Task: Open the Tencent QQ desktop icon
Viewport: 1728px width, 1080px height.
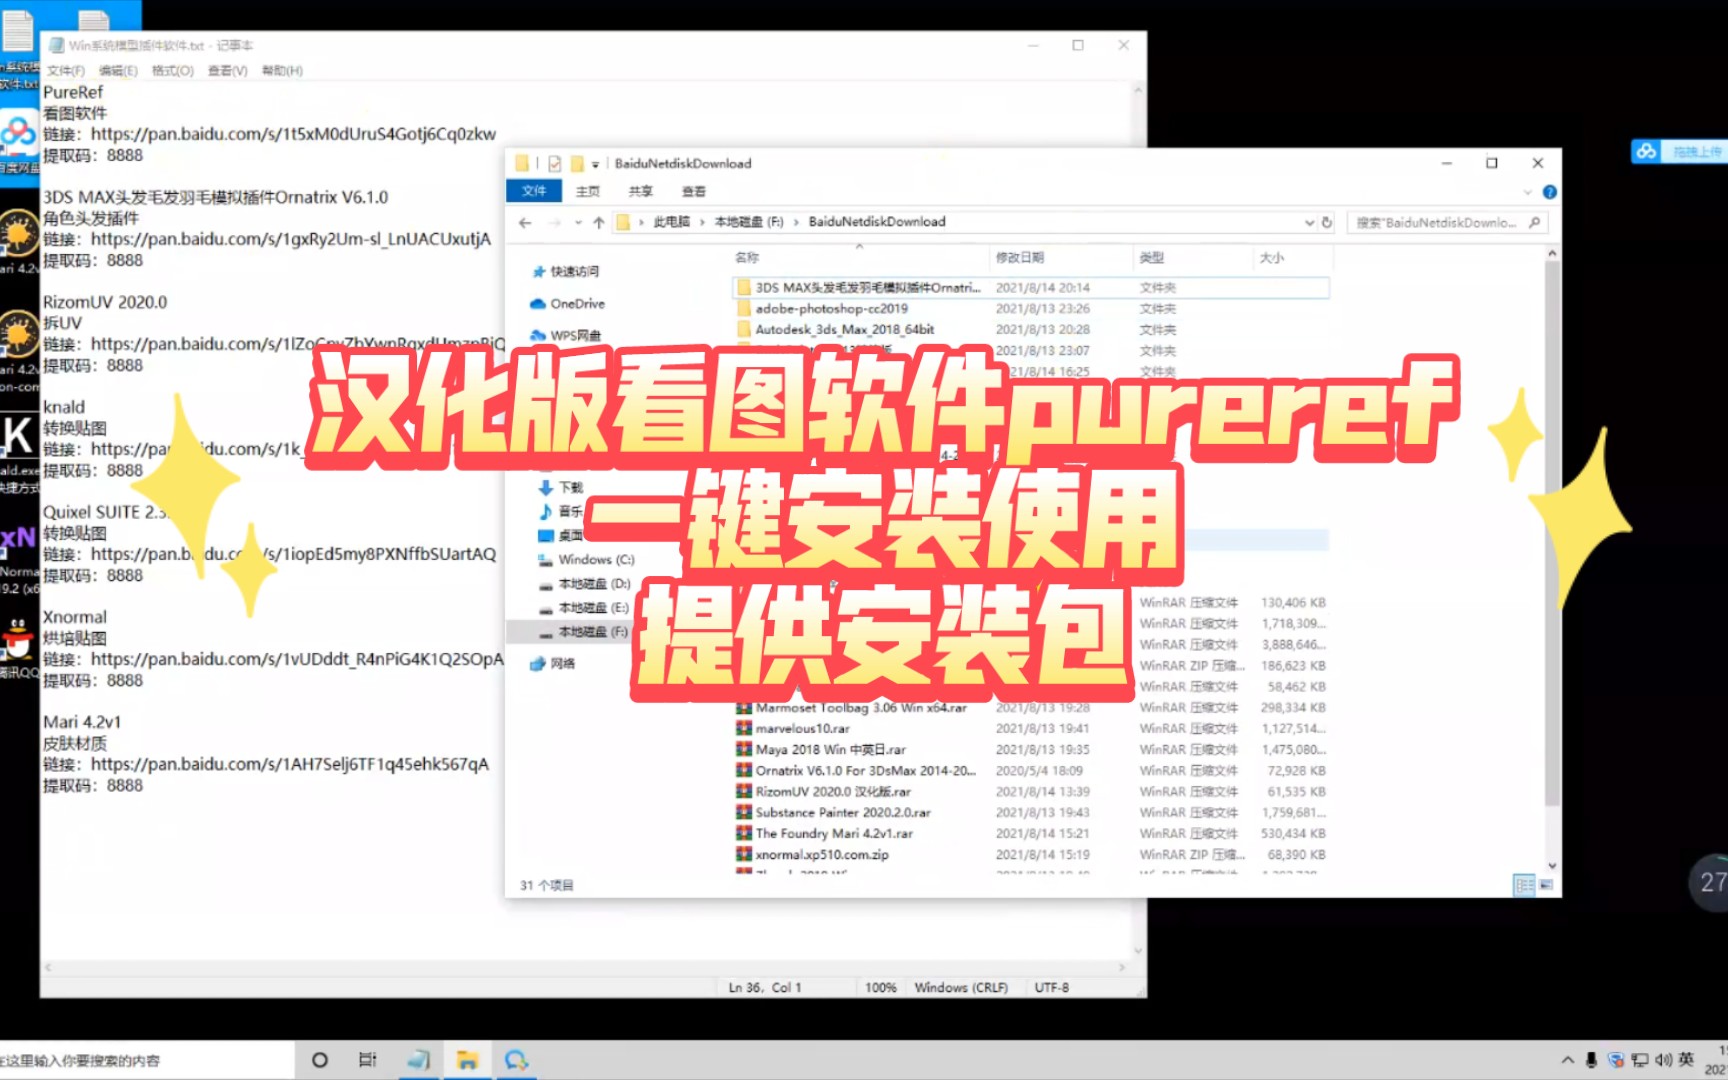Action: [x=18, y=648]
